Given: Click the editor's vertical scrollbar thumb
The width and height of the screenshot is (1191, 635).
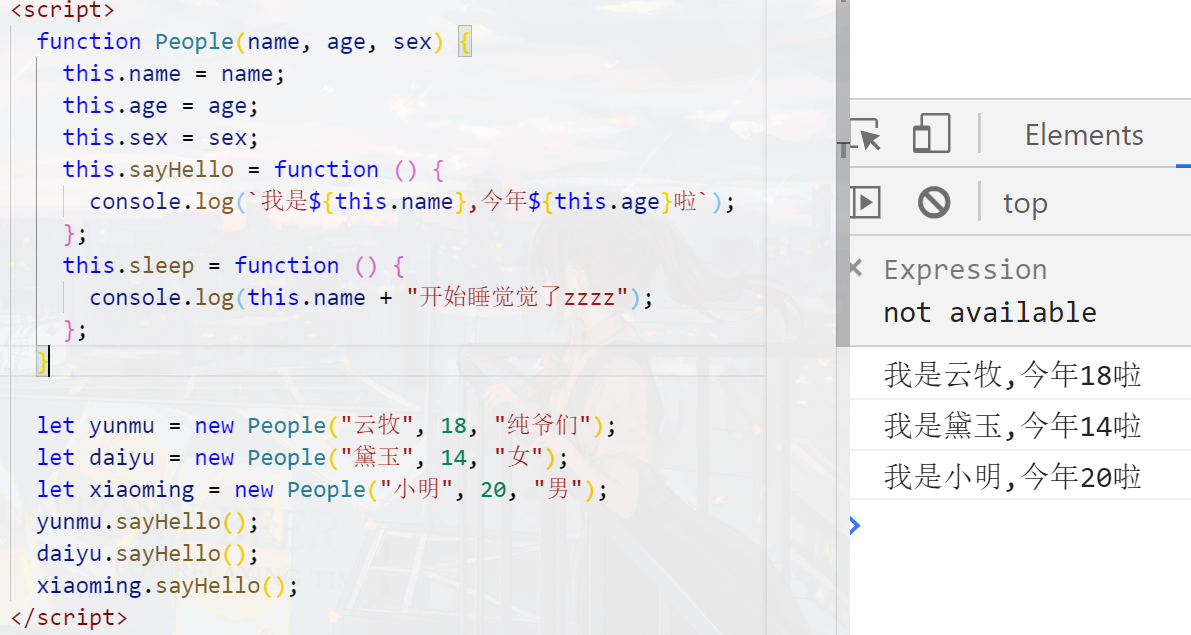Looking at the screenshot, I should (x=843, y=173).
